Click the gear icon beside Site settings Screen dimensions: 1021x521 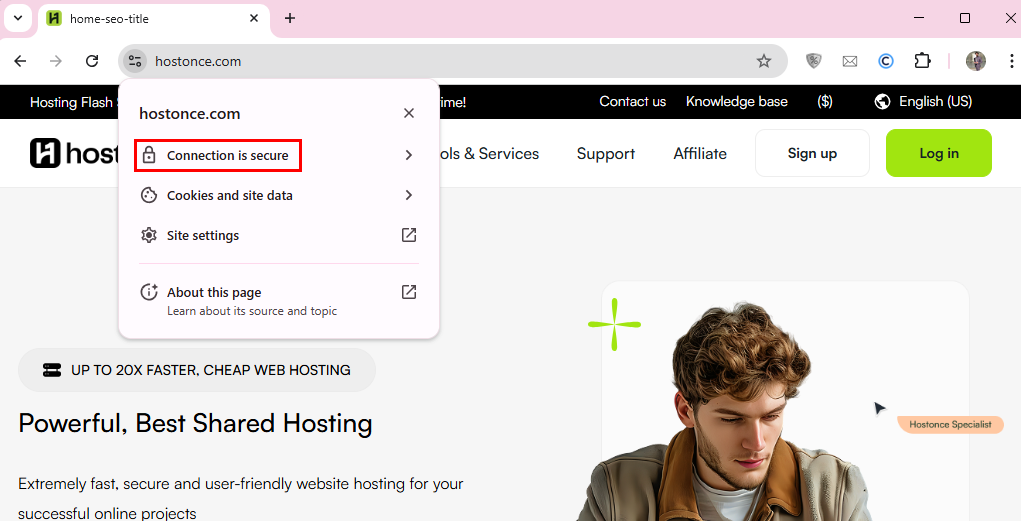click(x=149, y=235)
